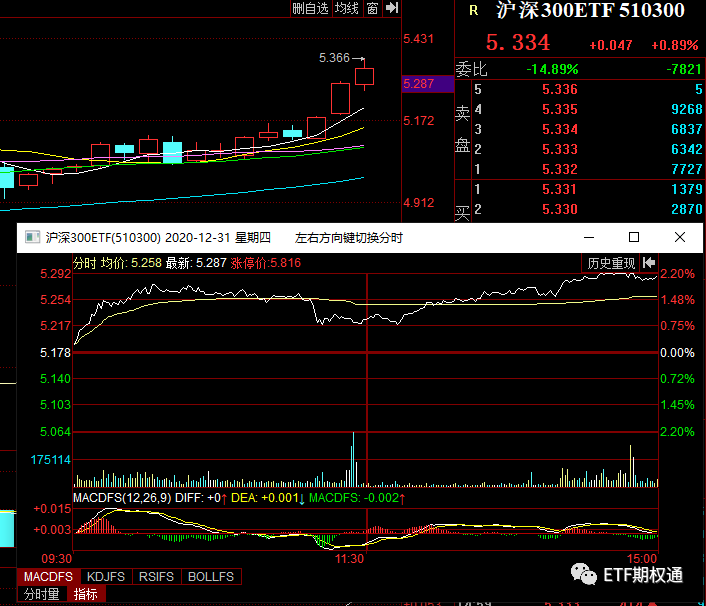706x606 pixels.
Task: Switch to the BOLLFS indicator tab
Action: (211, 577)
